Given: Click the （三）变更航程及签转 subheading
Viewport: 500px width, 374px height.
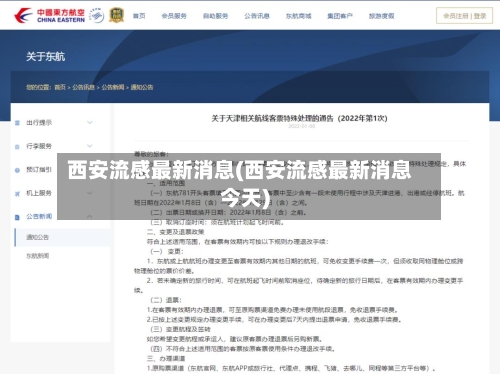Looking at the screenshot, I should point(180,329).
